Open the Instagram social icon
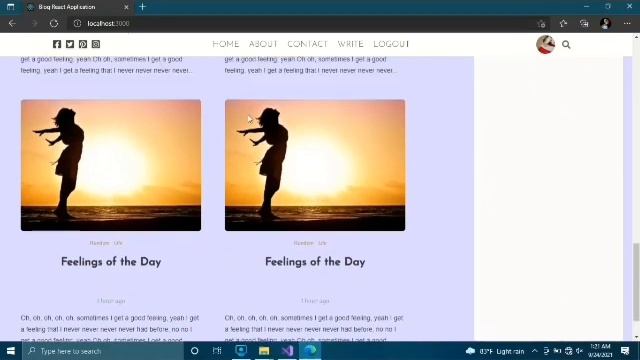This screenshot has width=640, height=360. (96, 44)
